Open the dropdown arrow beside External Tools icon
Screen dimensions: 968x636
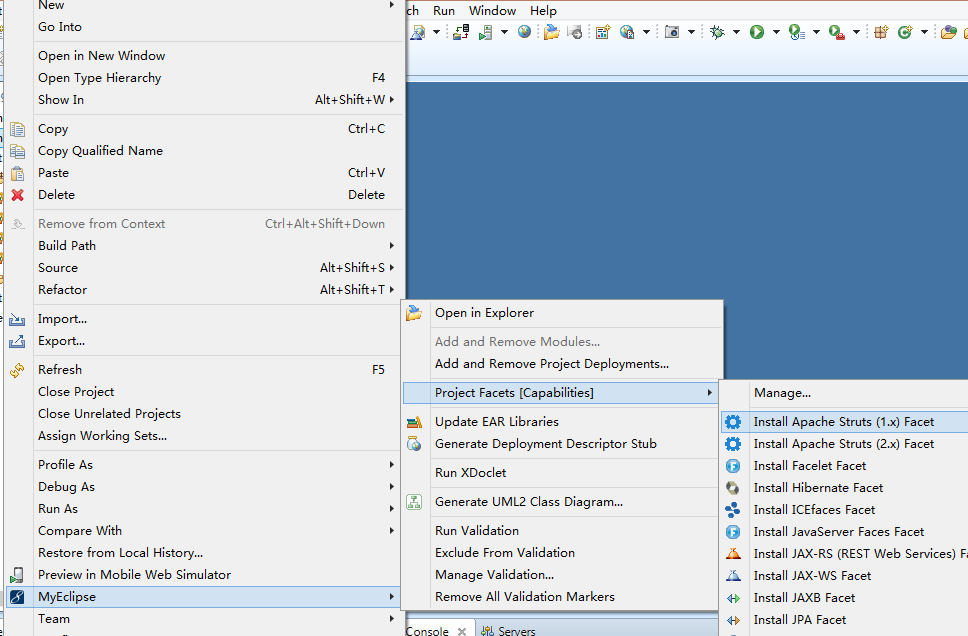coord(856,32)
